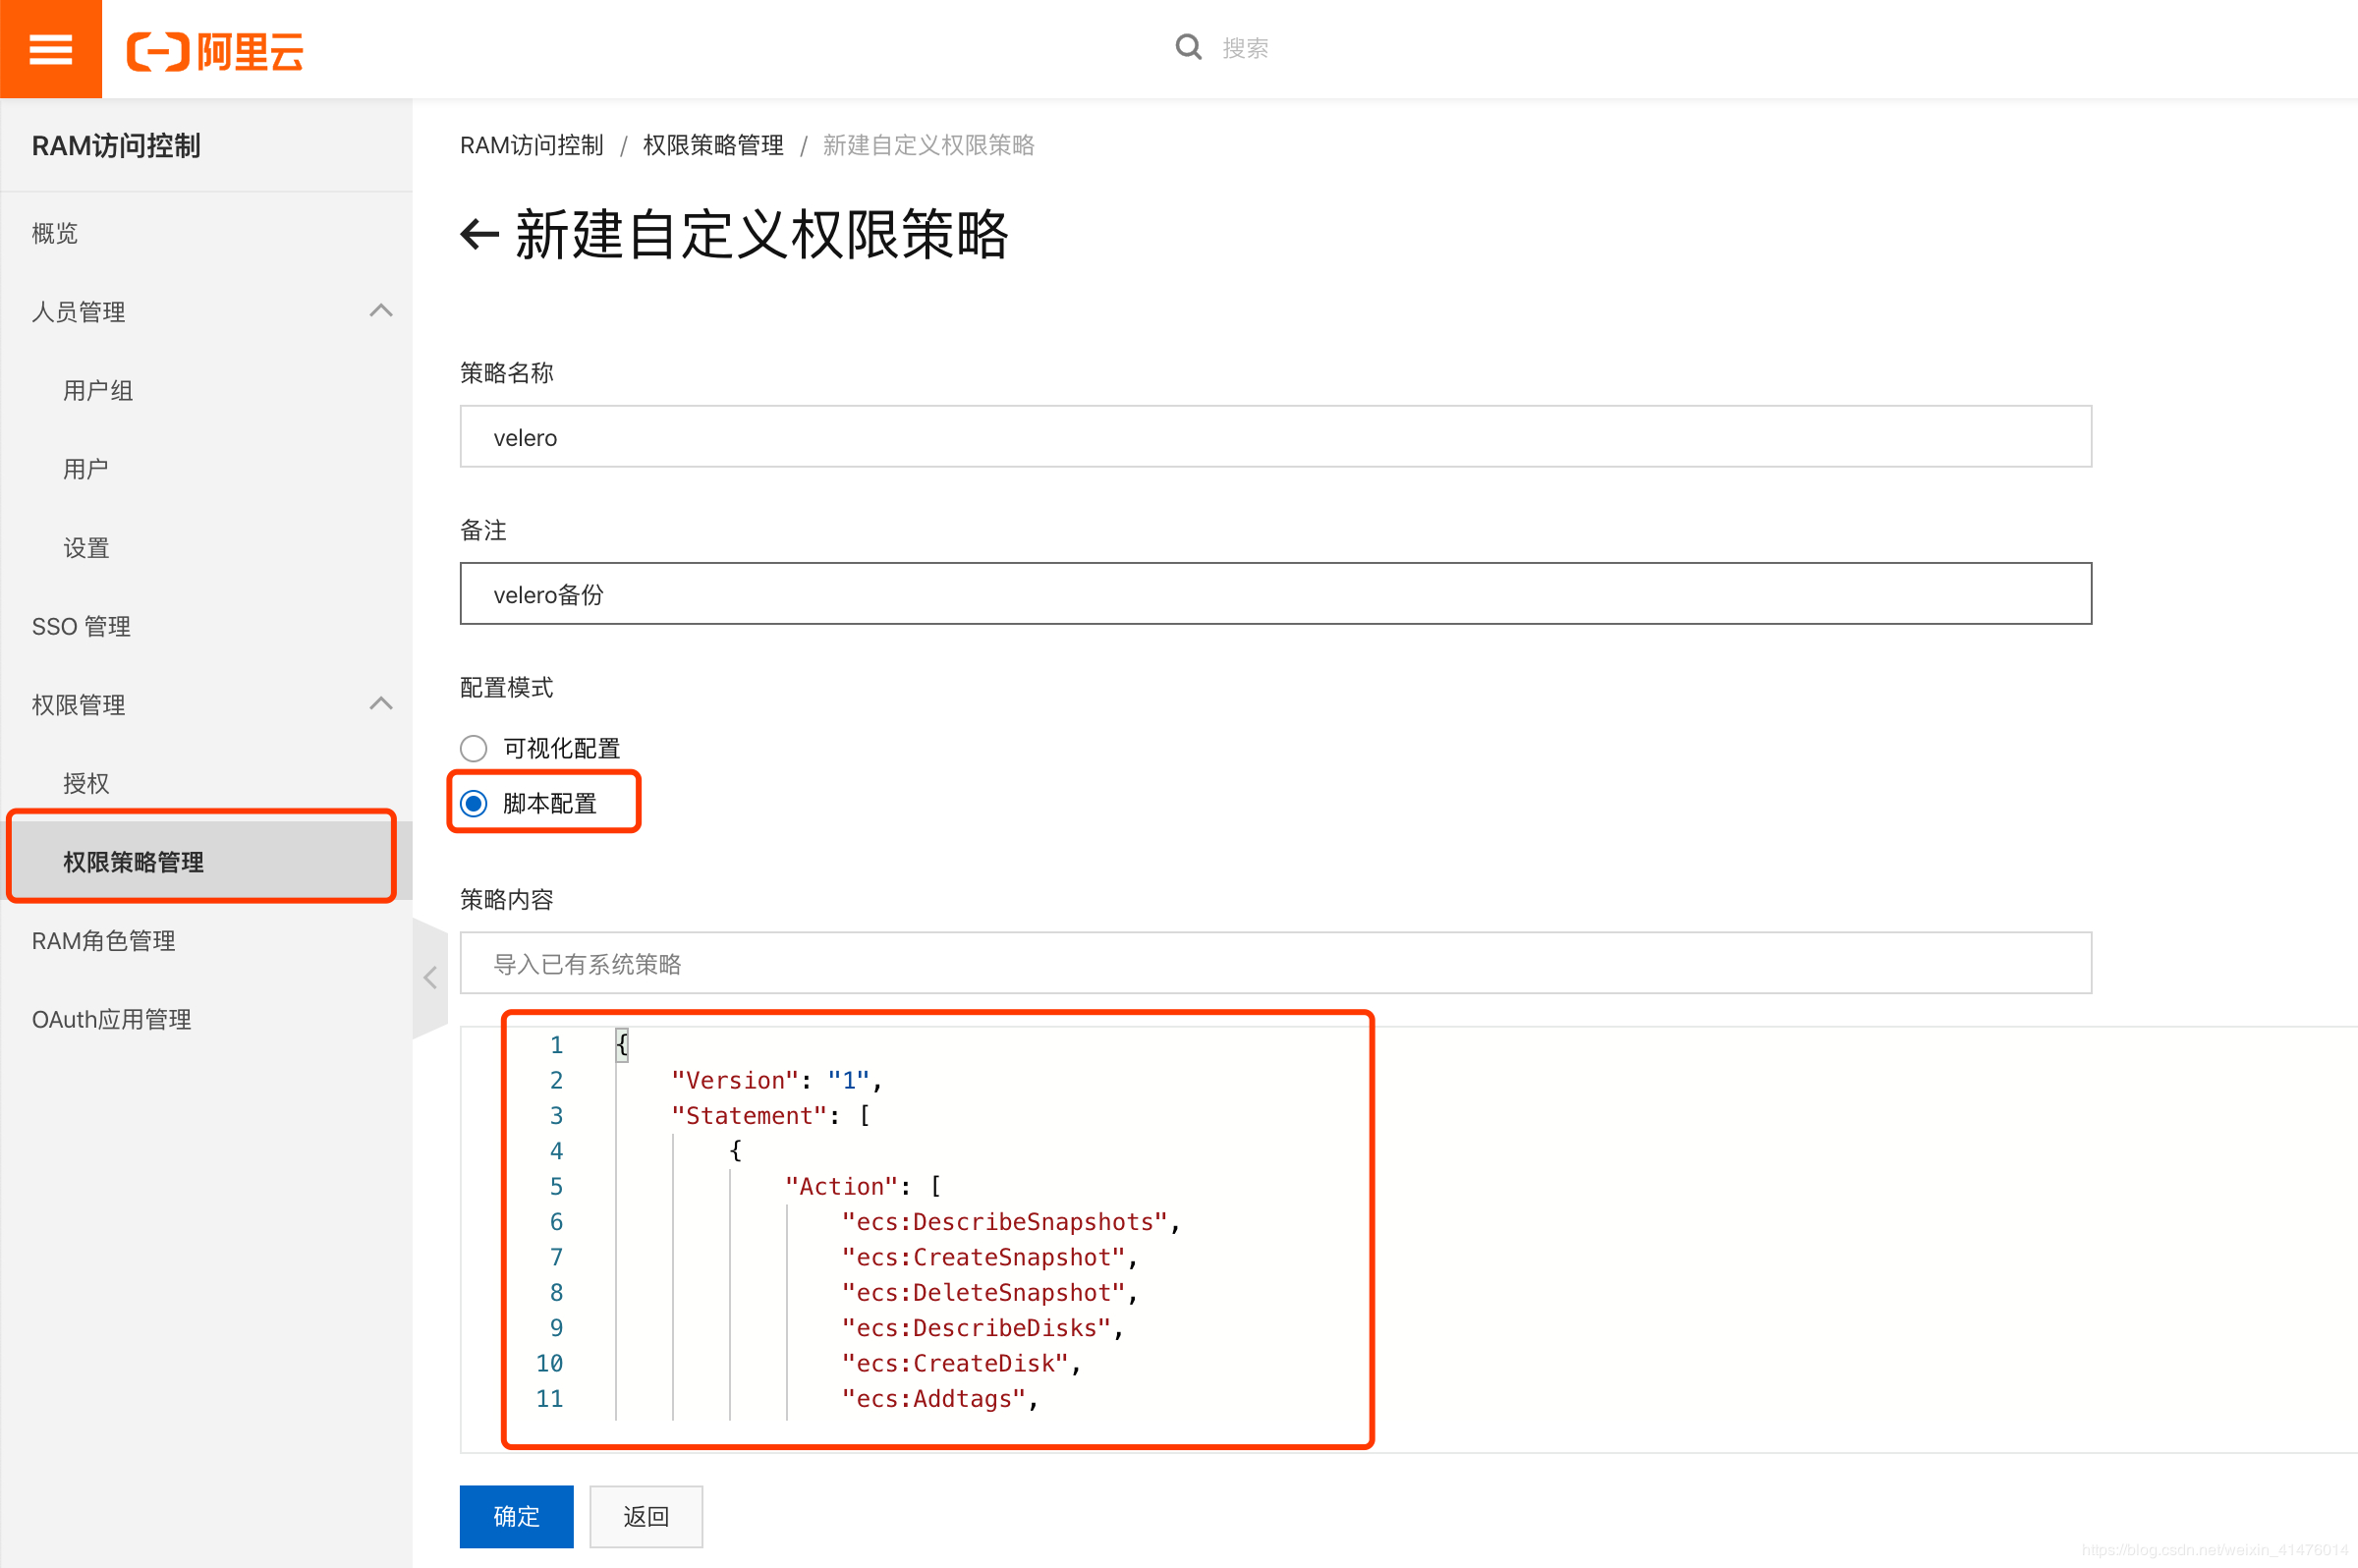2358x1568 pixels.
Task: Click the RAM访问控制 breadcrumb link
Action: (x=531, y=145)
